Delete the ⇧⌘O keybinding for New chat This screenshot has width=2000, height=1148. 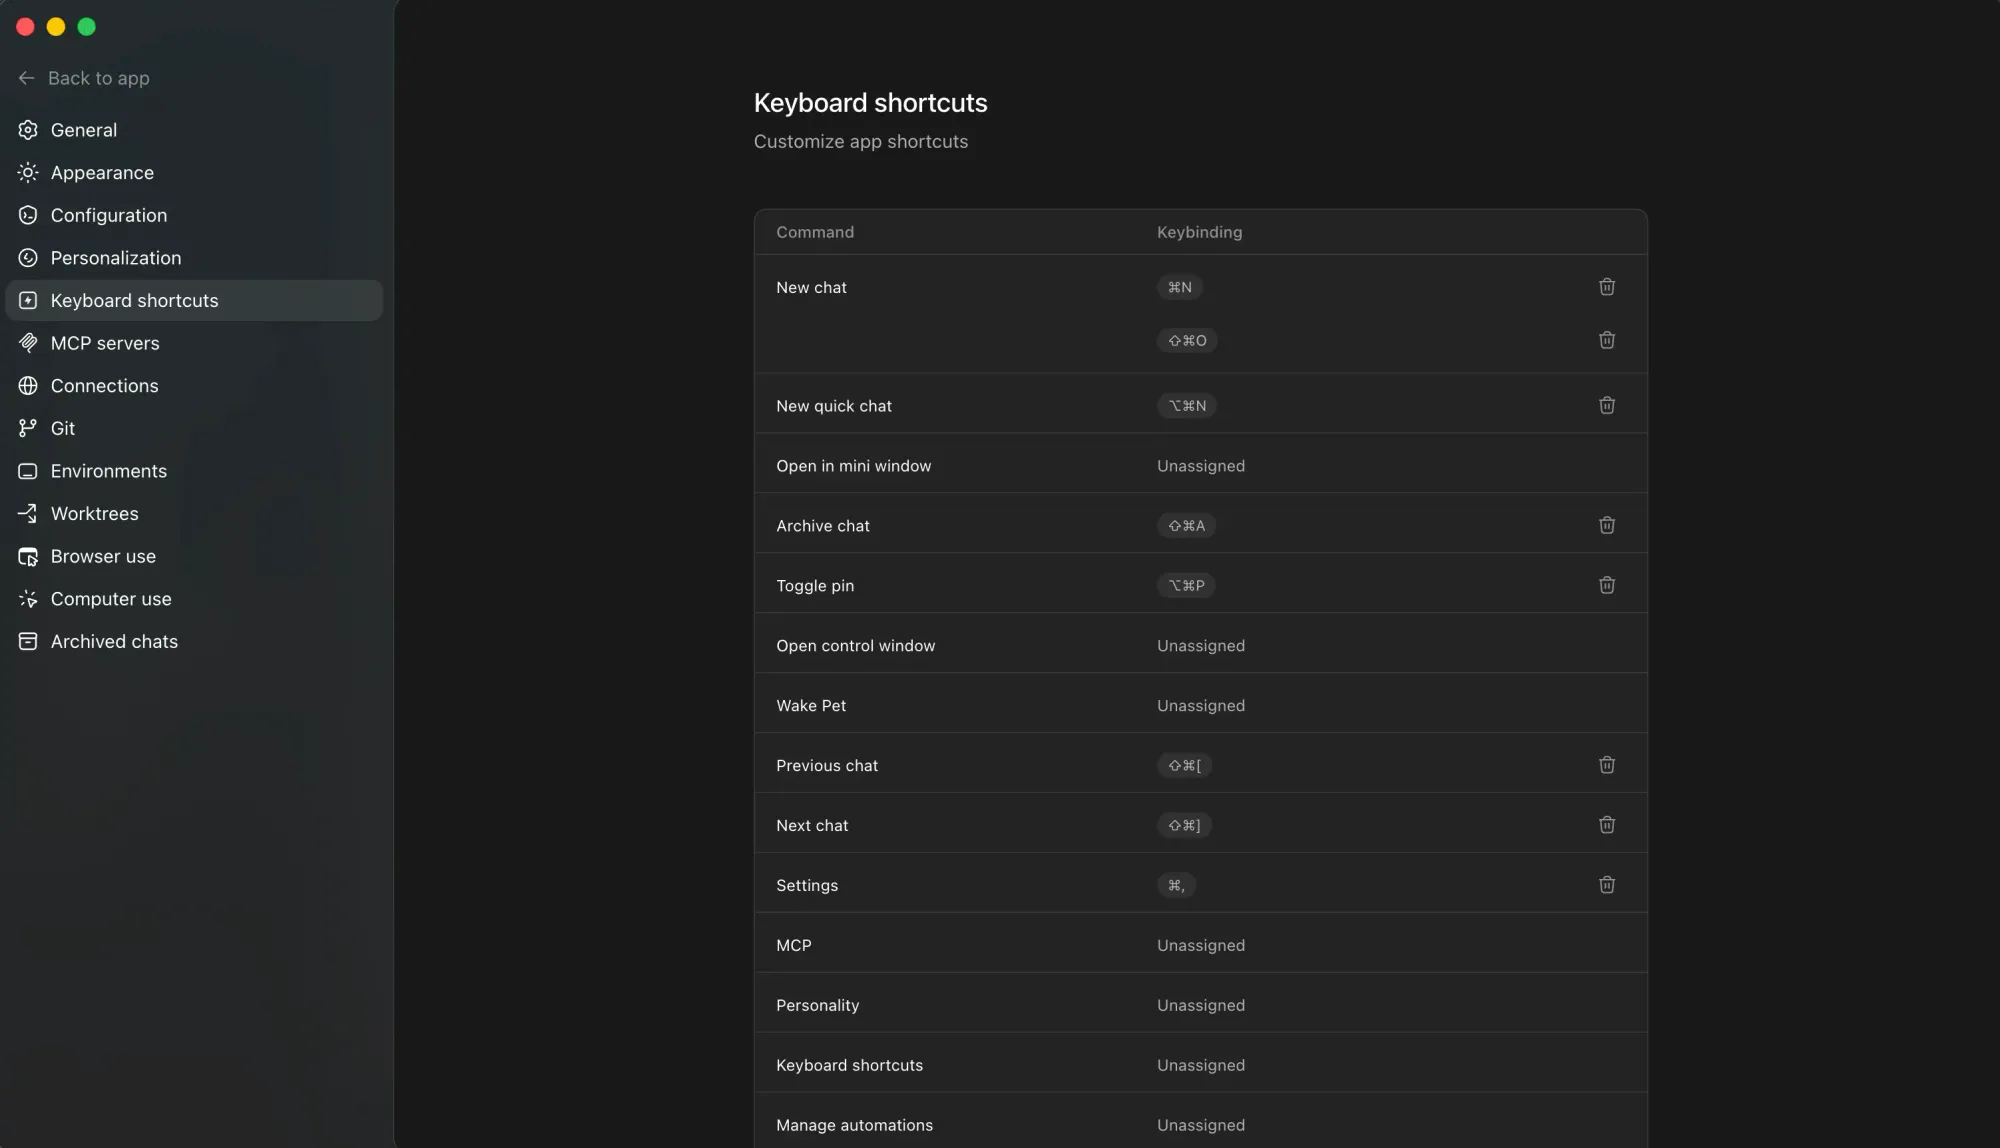click(1607, 340)
